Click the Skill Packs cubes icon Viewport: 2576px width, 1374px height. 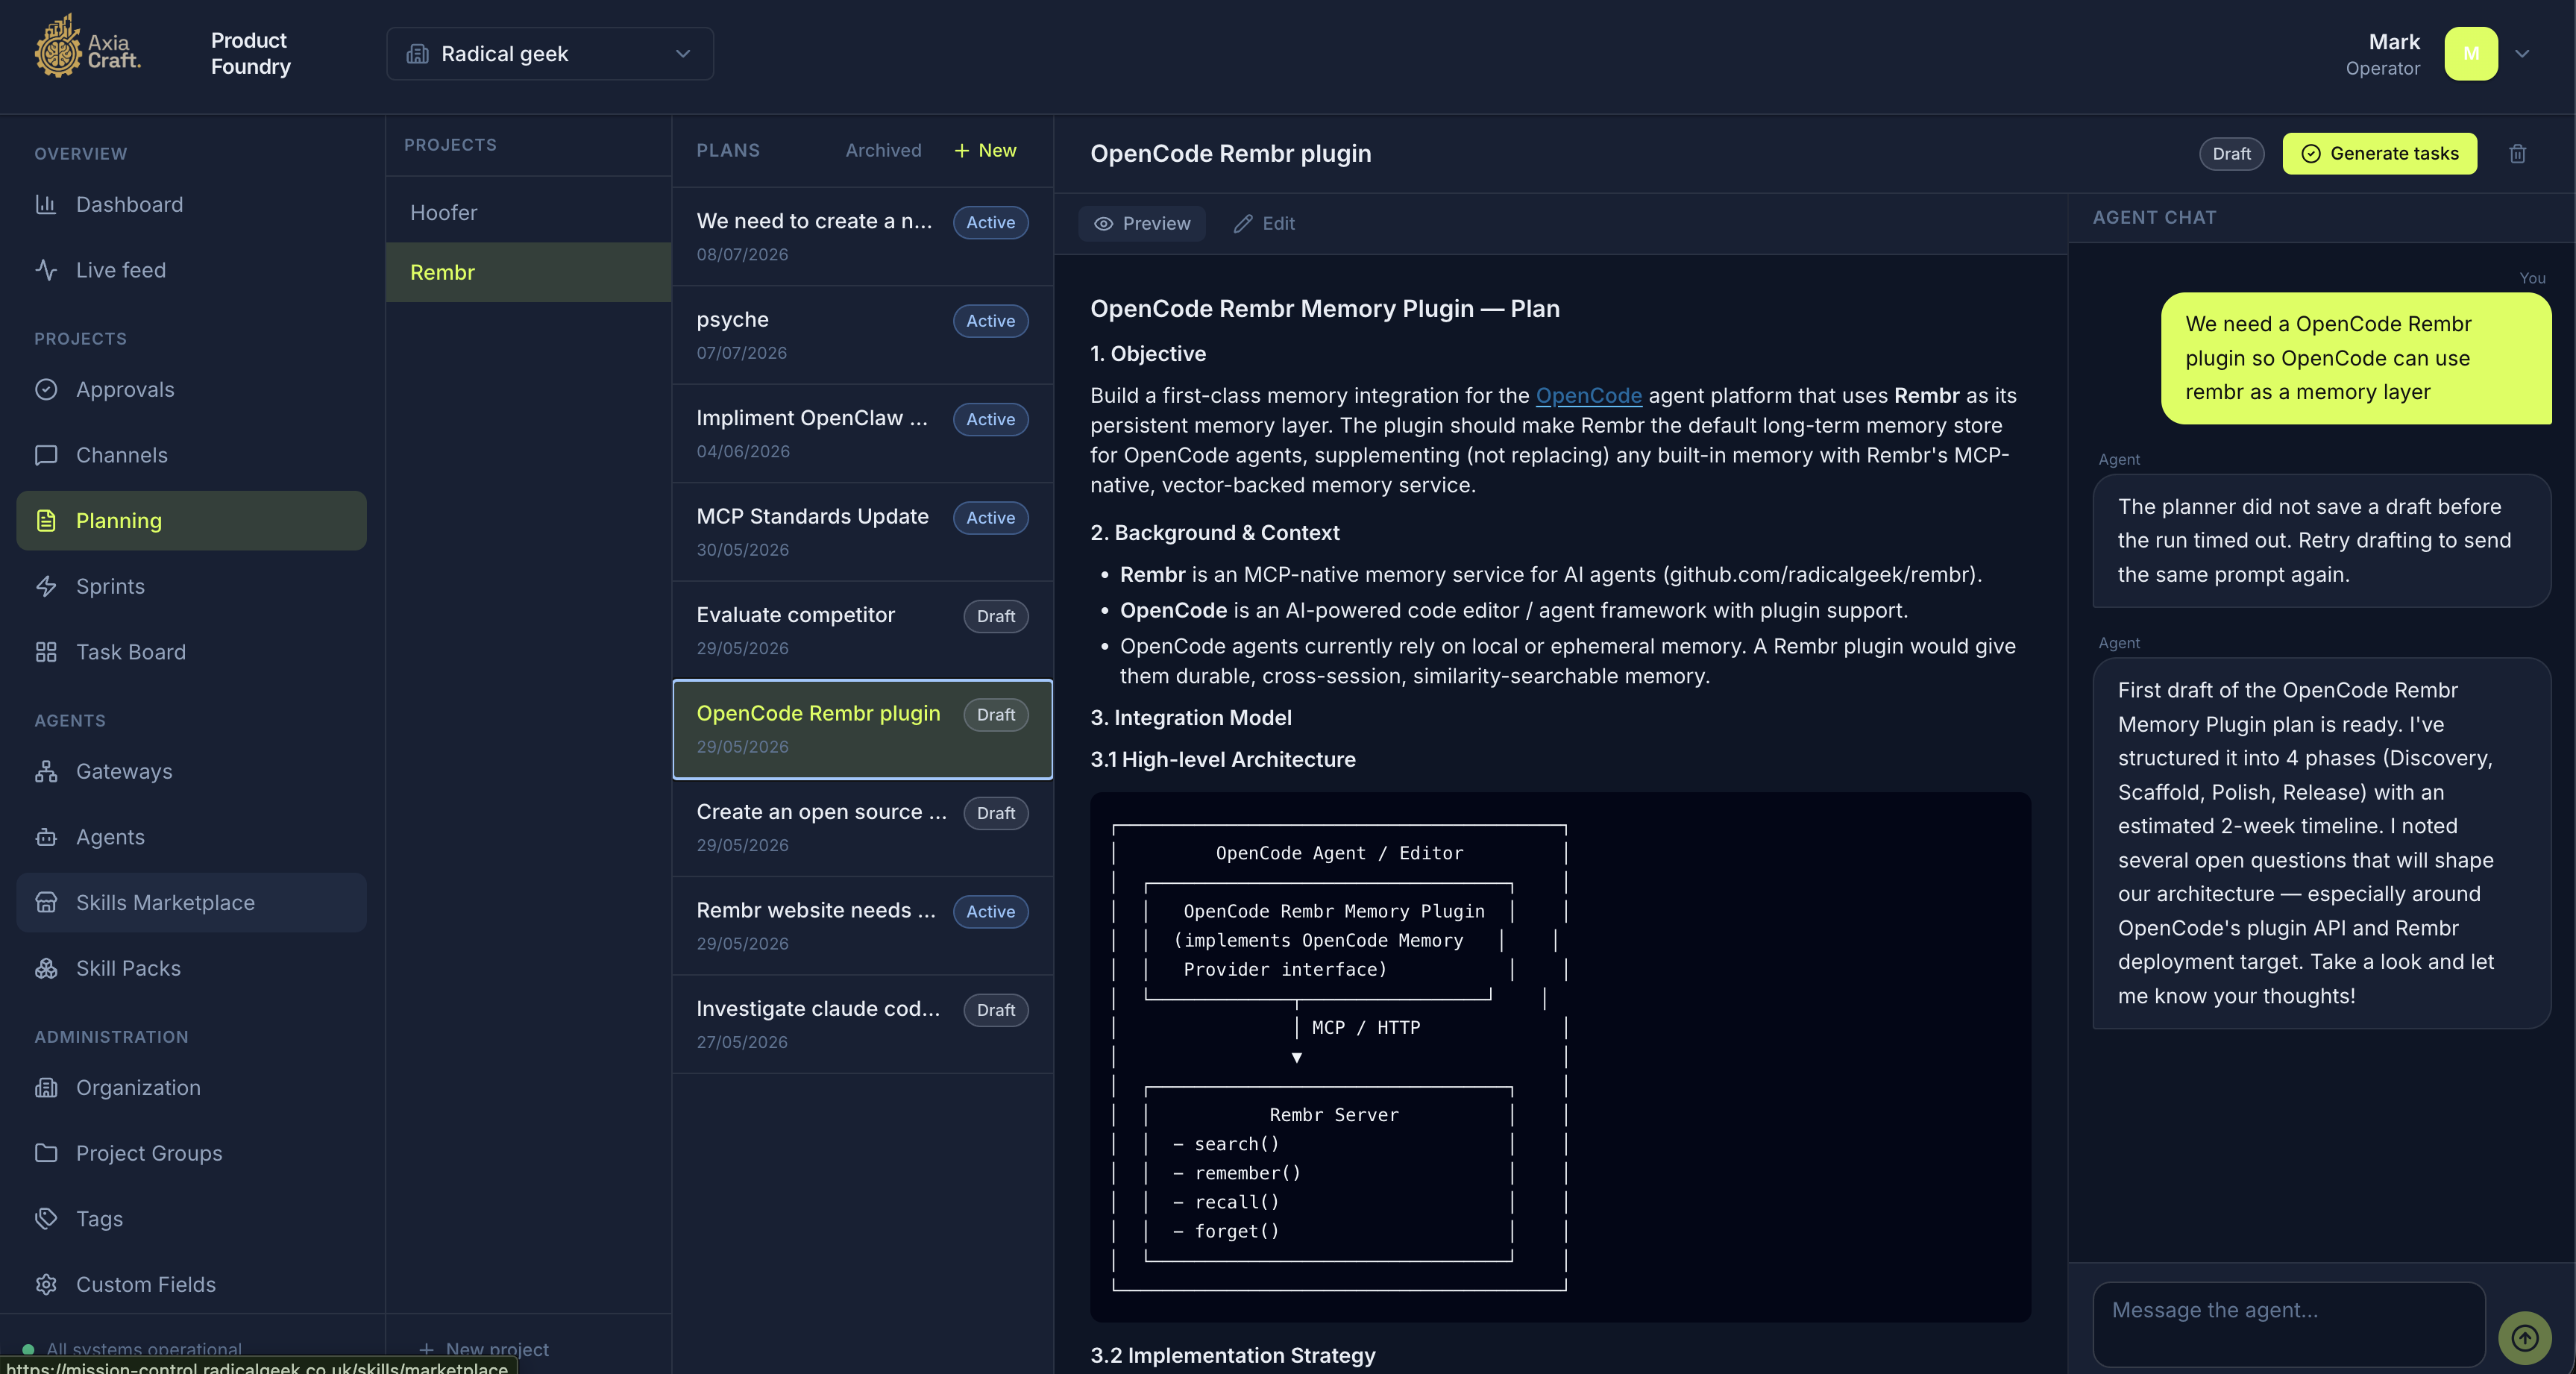click(46, 968)
